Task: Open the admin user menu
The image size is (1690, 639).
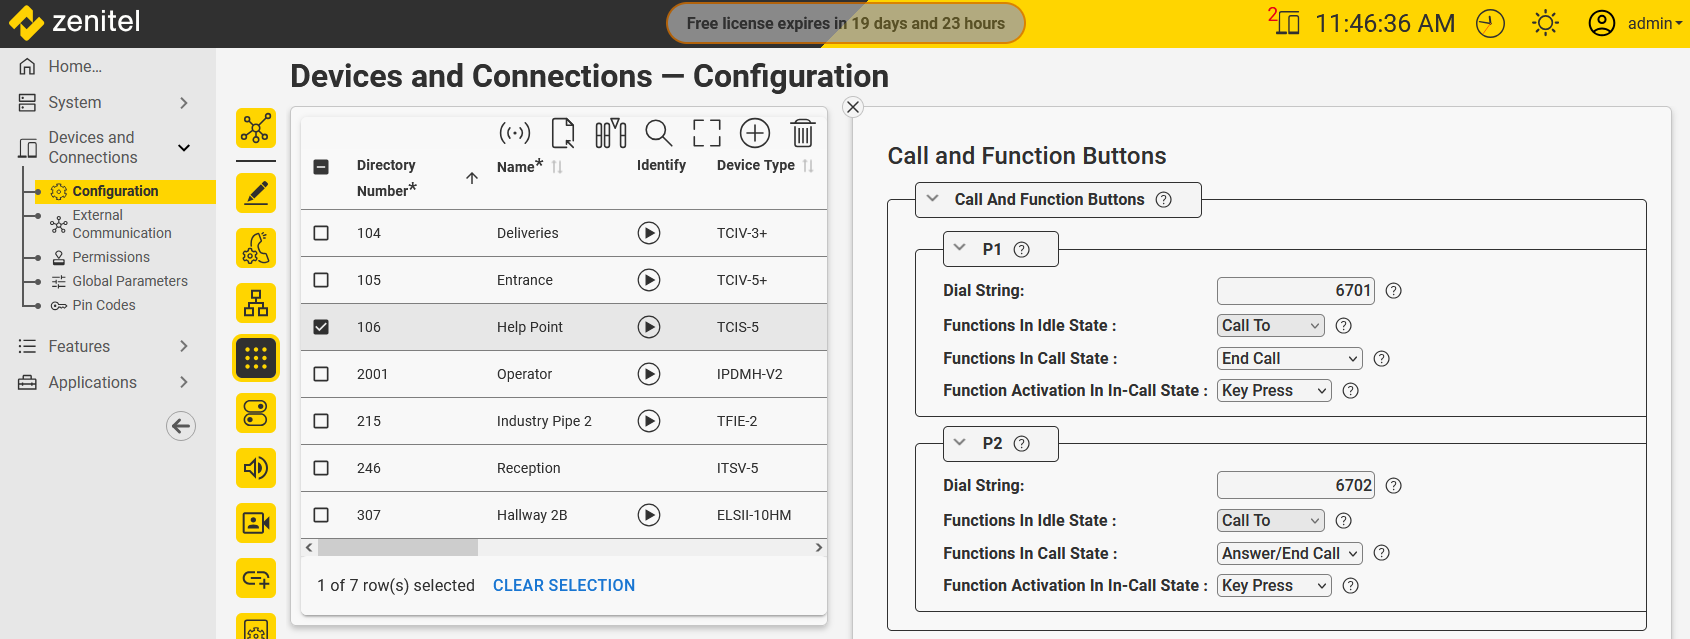Action: coord(1636,23)
